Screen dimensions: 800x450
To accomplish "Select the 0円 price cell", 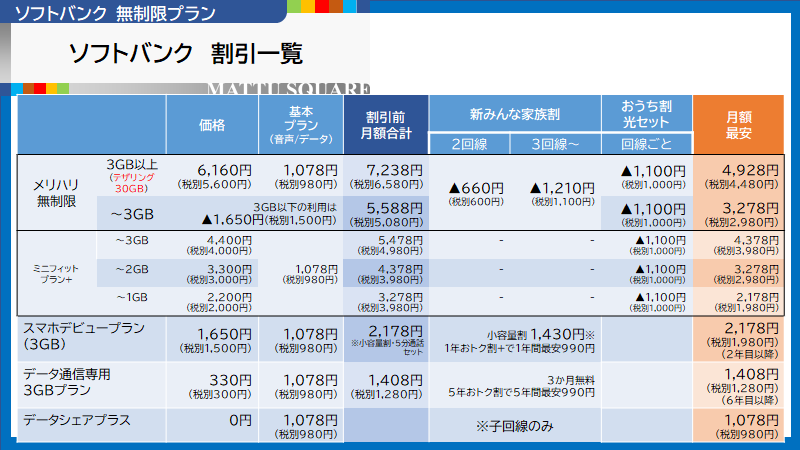I will coord(240,420).
